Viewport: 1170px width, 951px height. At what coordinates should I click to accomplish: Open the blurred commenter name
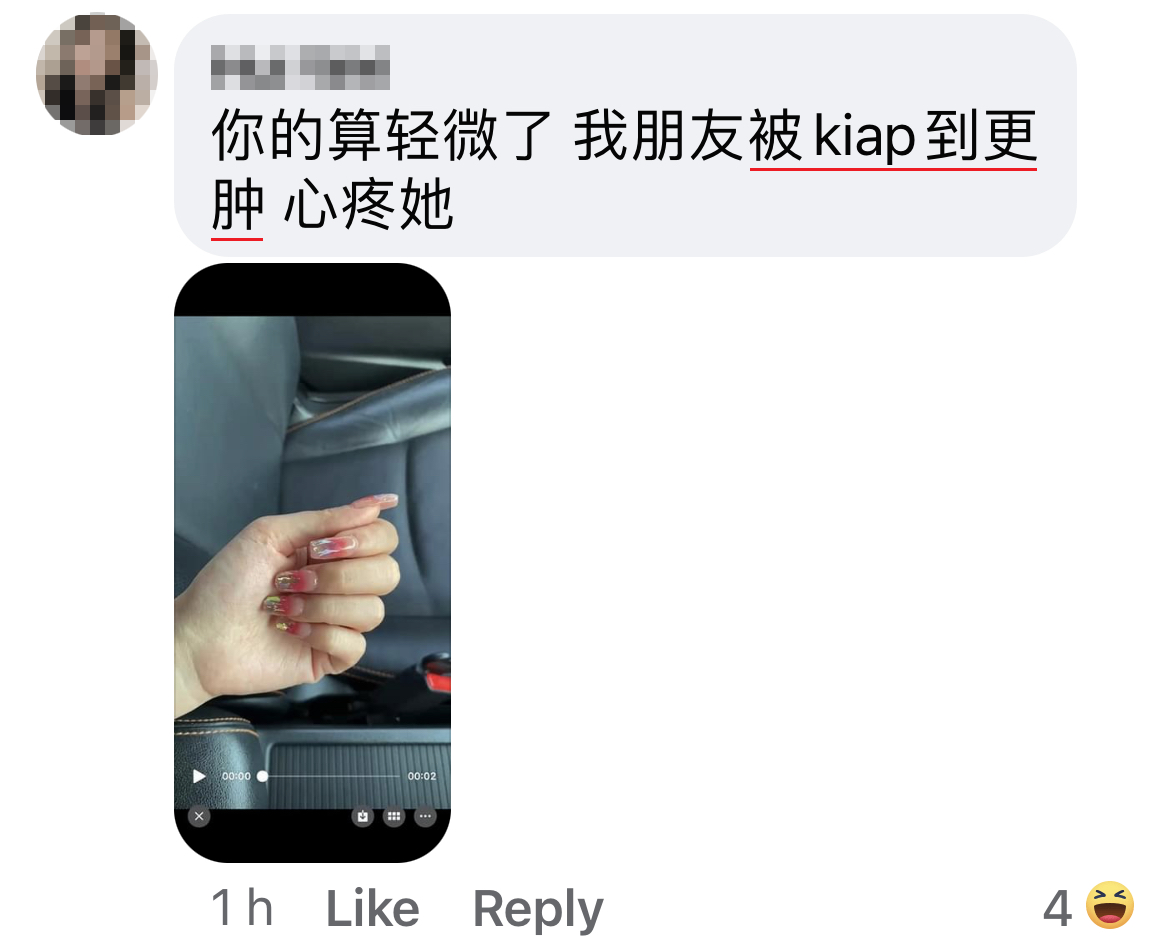pyautogui.click(x=300, y=67)
